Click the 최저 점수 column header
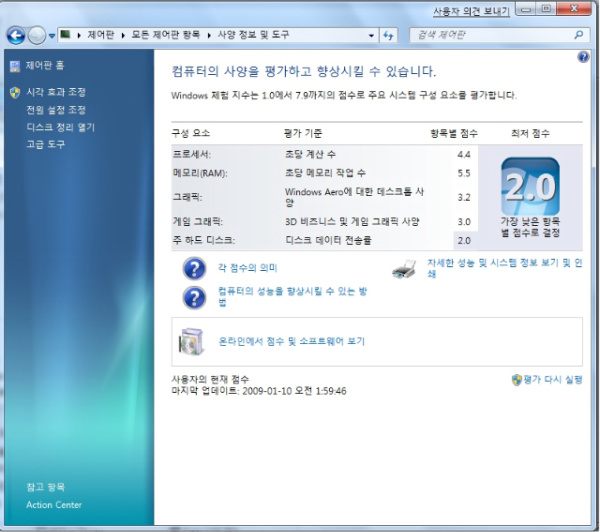 pos(530,133)
